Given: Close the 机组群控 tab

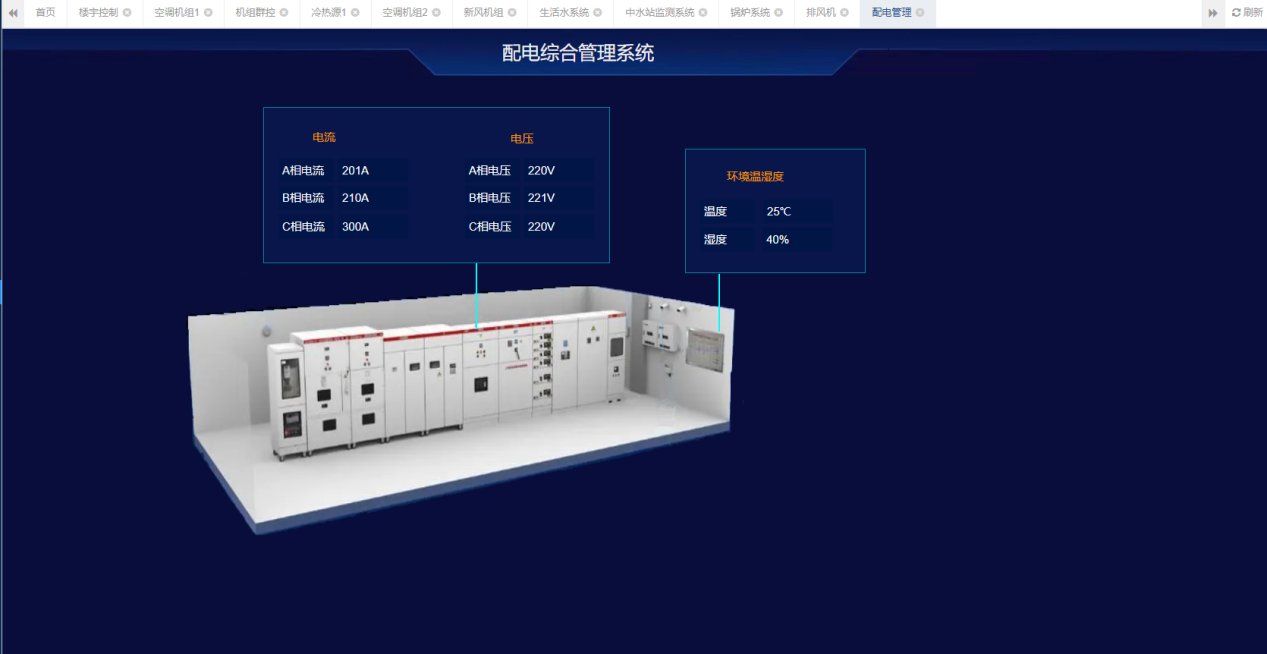Looking at the screenshot, I should tap(284, 13).
